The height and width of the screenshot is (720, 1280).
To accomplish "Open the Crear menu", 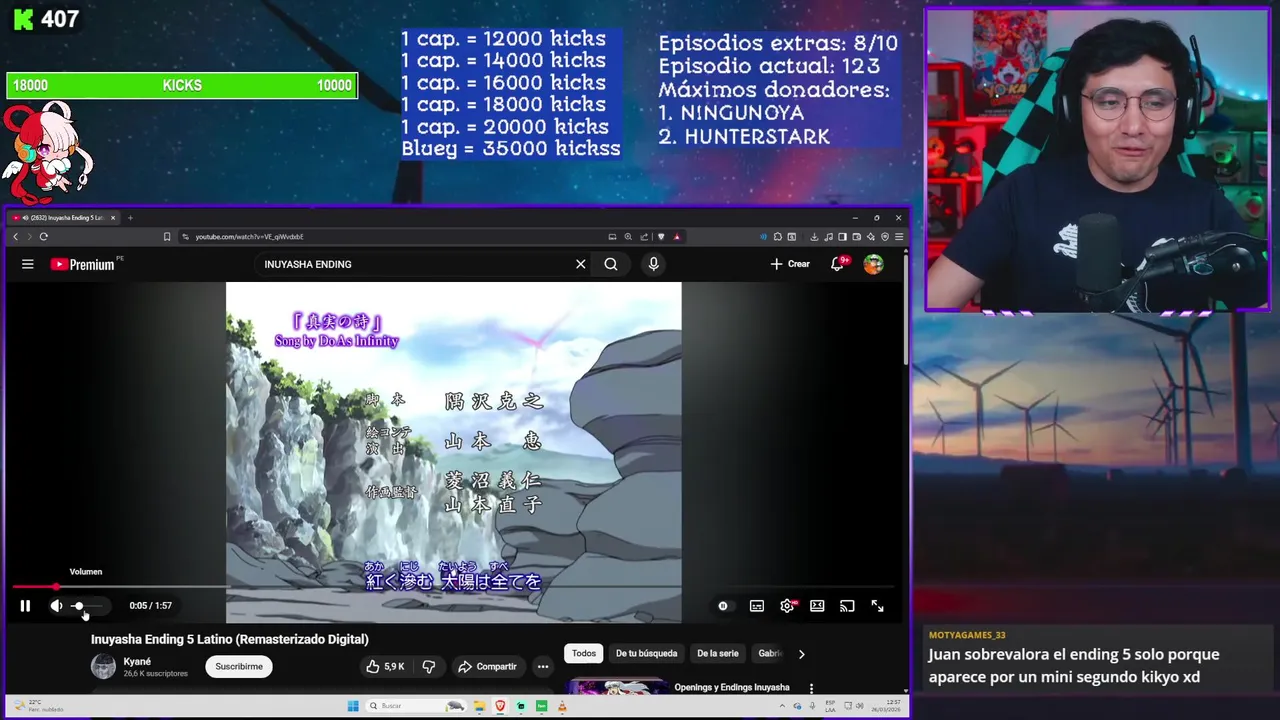I will point(790,264).
